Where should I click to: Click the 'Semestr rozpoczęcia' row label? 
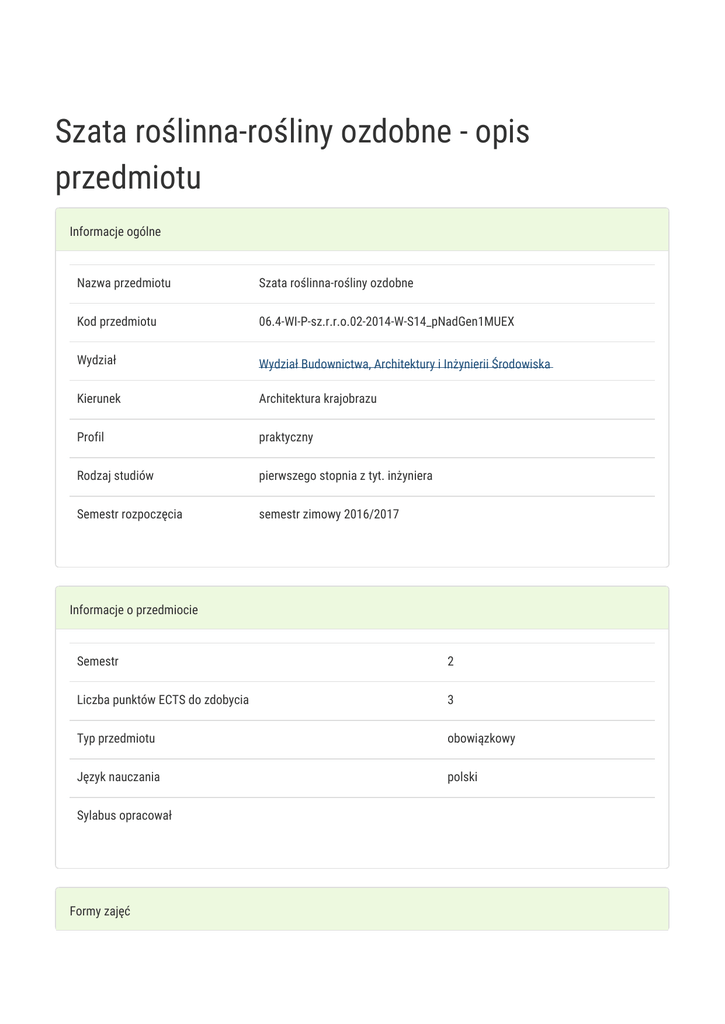130,514
